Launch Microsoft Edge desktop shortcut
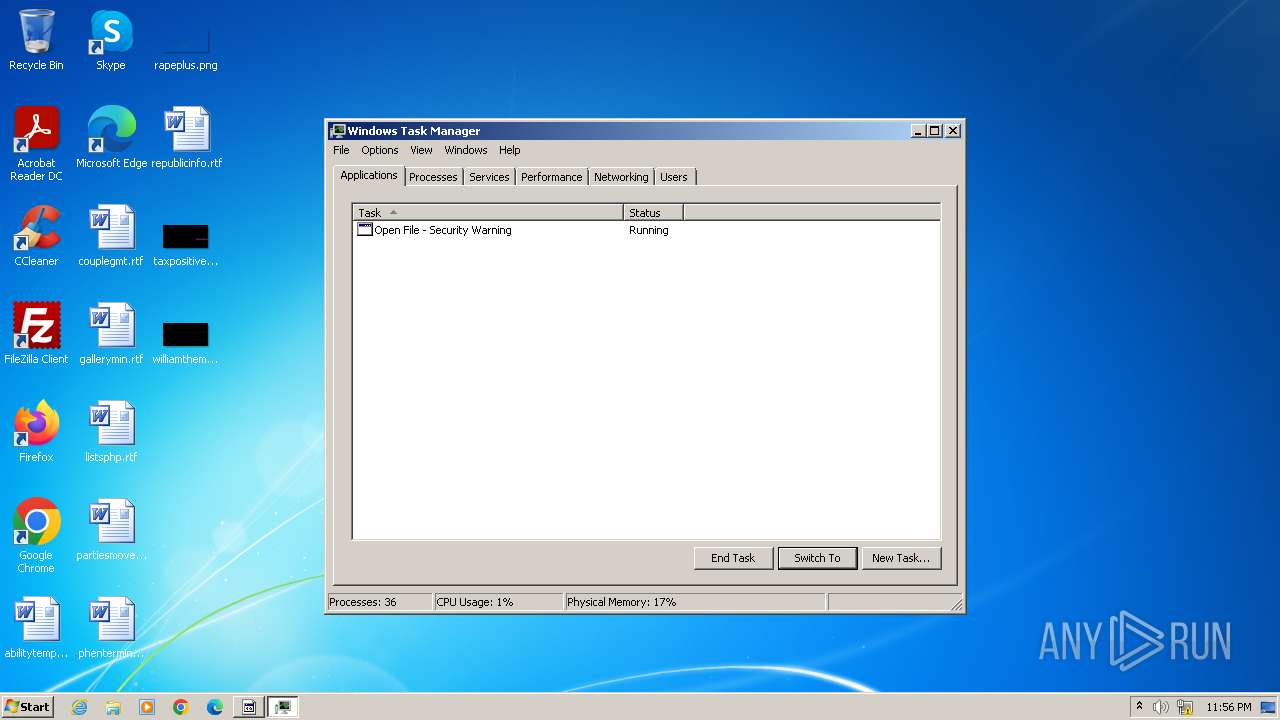The image size is (1280, 720). coord(111,138)
